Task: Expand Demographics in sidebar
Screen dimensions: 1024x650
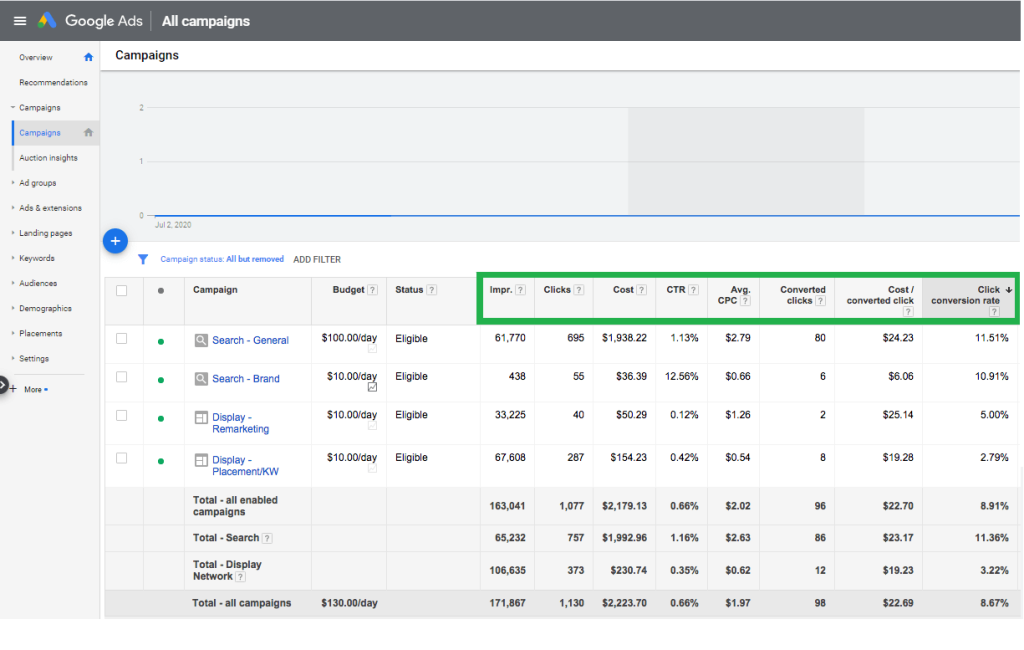Action: tap(12, 308)
